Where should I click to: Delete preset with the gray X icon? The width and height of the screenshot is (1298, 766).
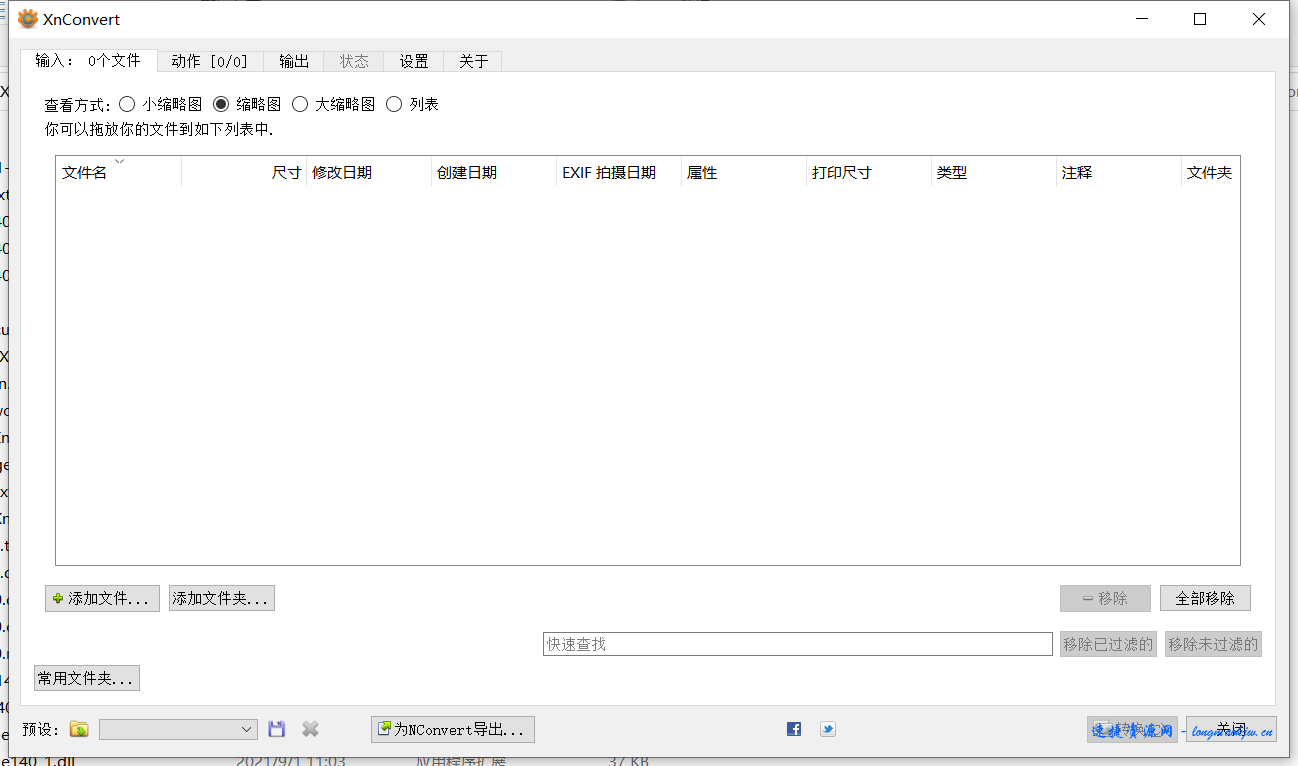click(x=311, y=729)
